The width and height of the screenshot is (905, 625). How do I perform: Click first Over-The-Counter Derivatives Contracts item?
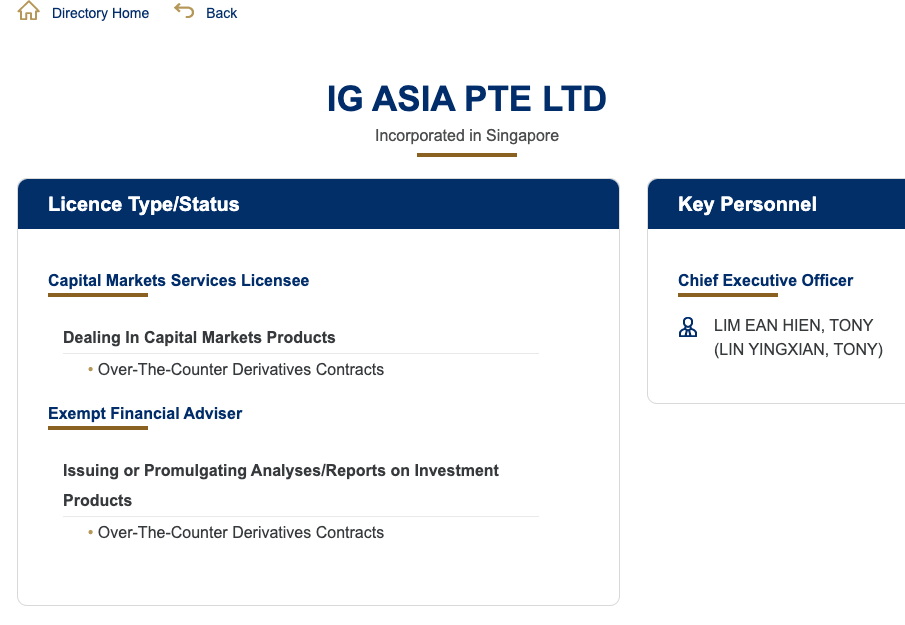[241, 369]
